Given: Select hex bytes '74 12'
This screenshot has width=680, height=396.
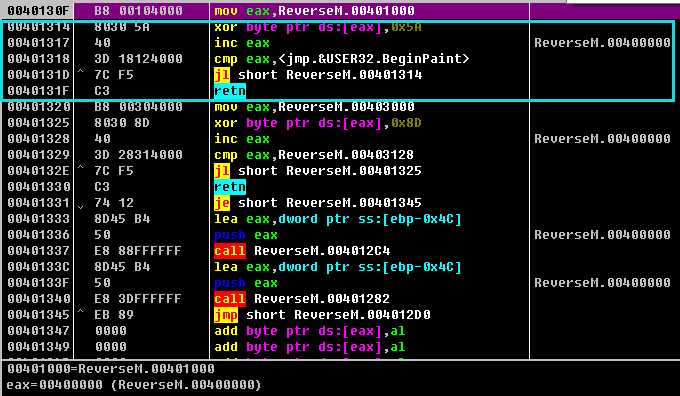Looking at the screenshot, I should [x=114, y=203].
